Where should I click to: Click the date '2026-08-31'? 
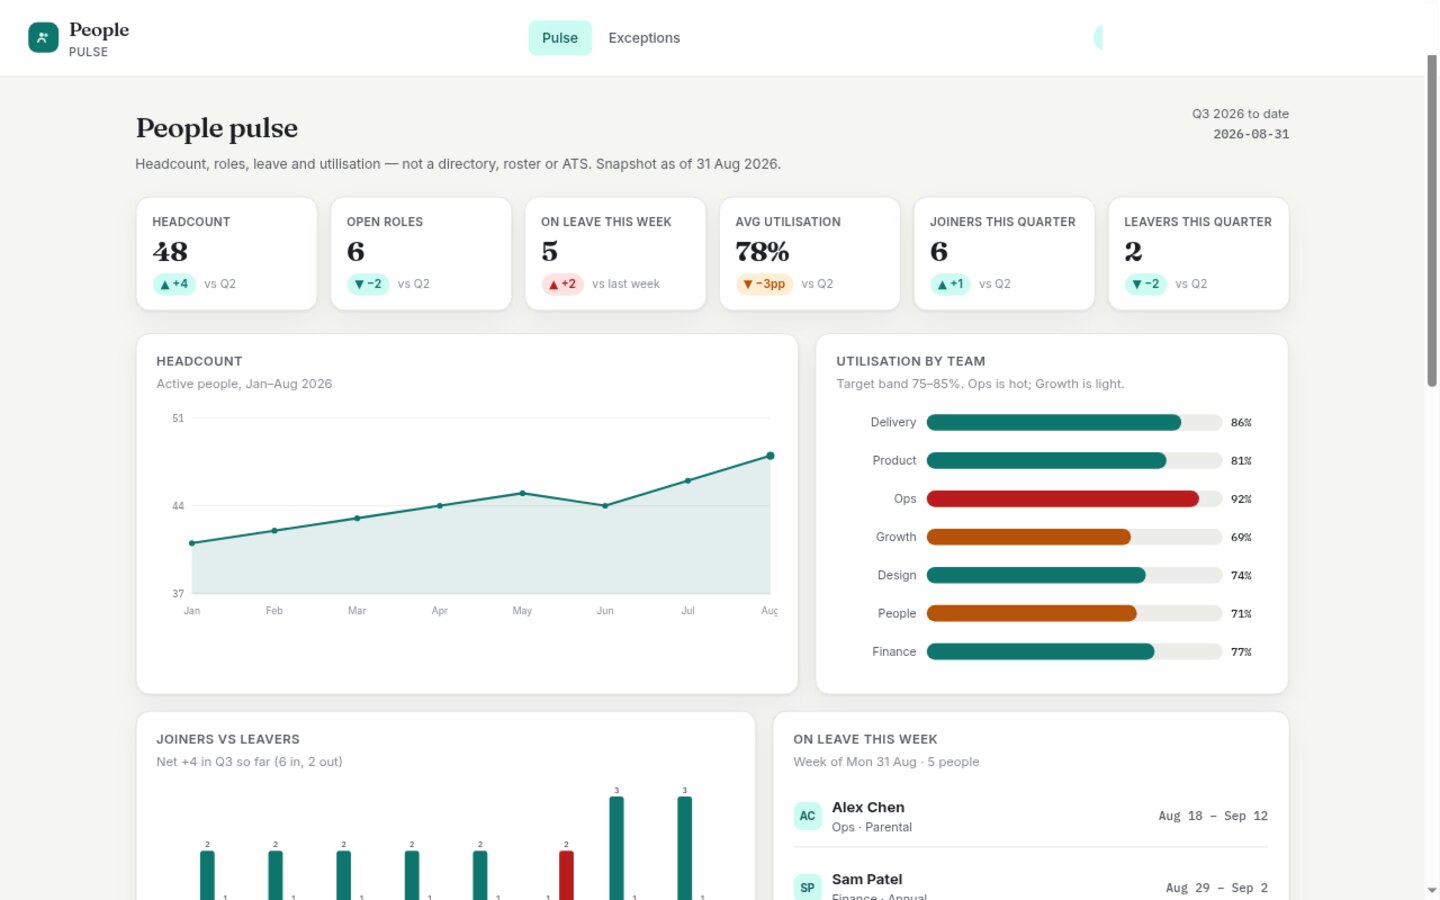point(1251,134)
